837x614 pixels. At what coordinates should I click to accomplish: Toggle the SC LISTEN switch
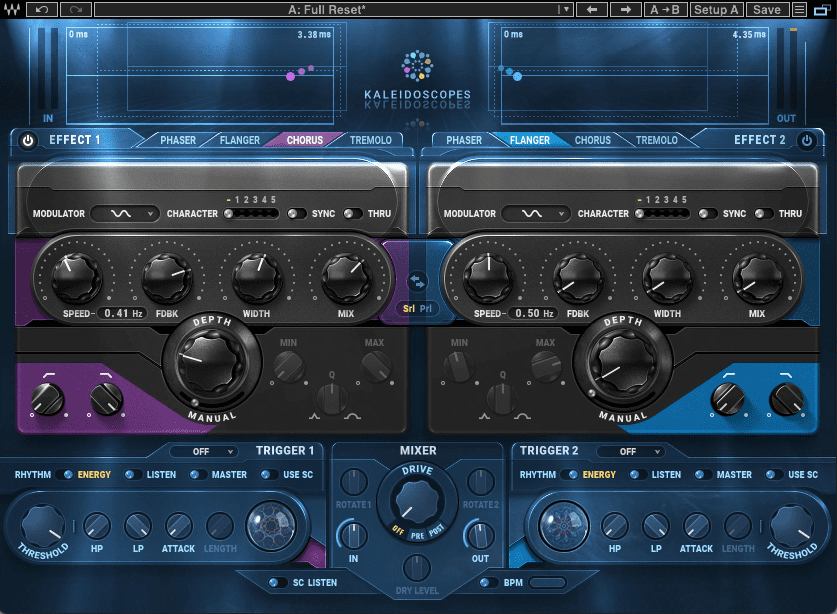[x=278, y=582]
